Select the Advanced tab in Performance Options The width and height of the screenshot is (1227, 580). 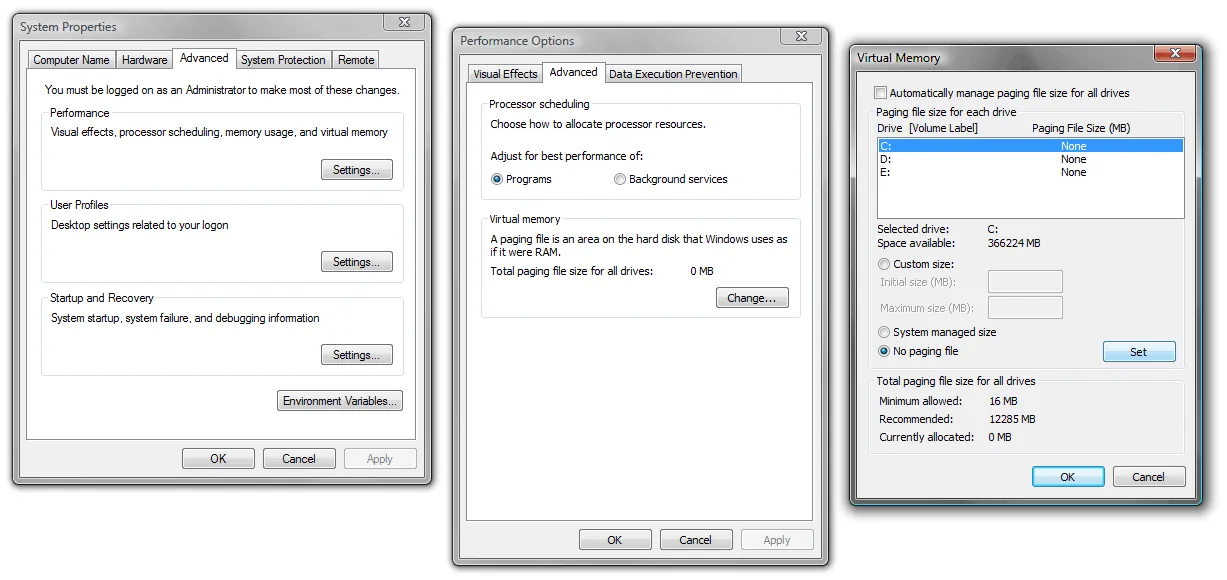573,72
